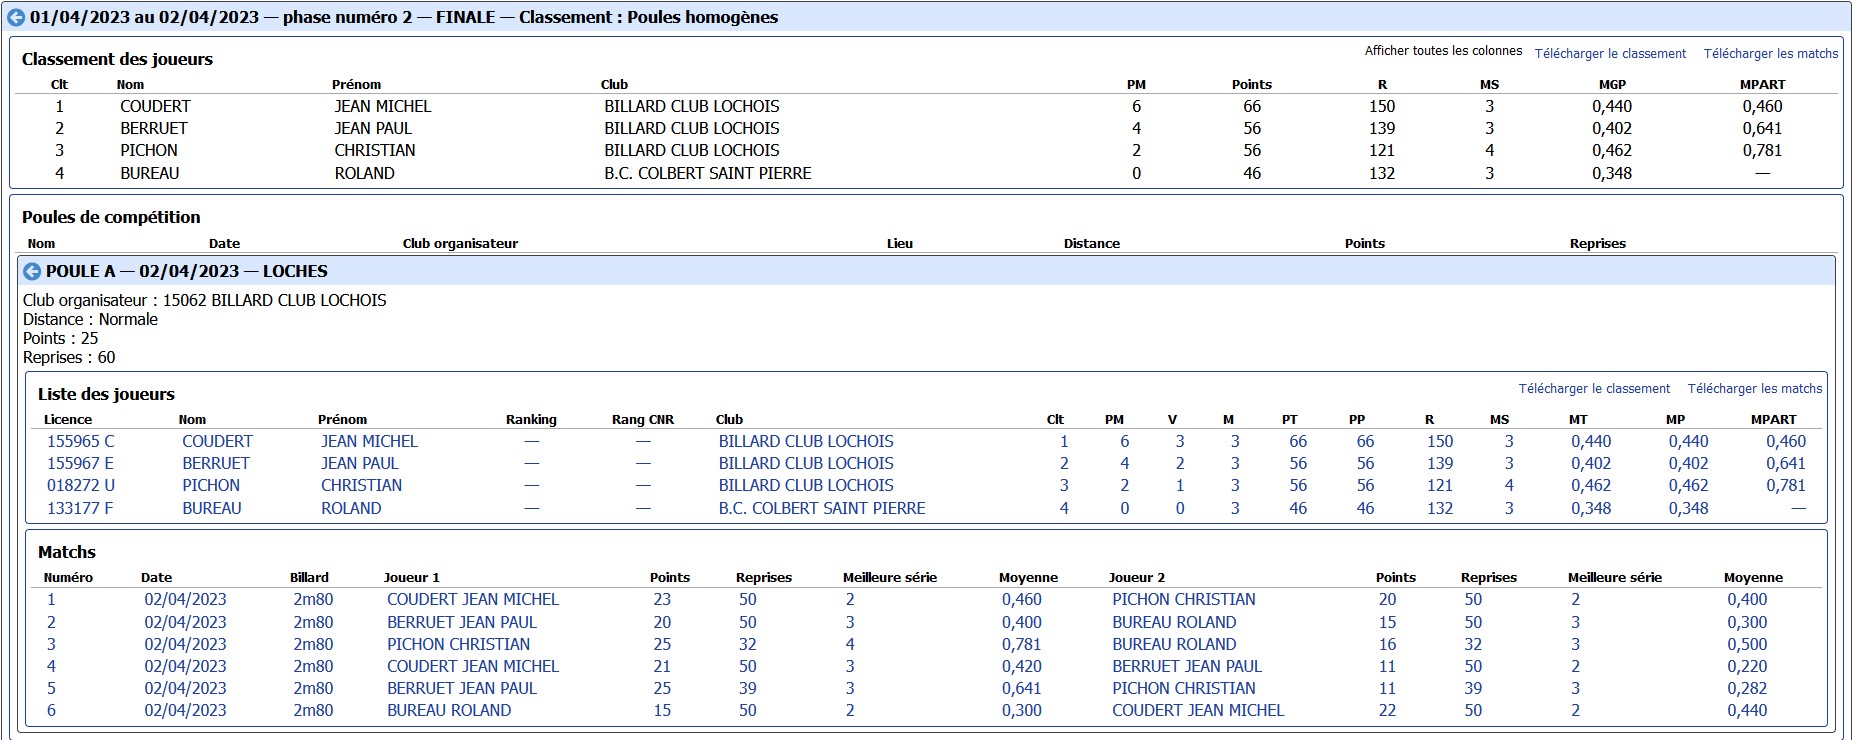
Task: Select COUDERT in the Liste des joueurs table
Action: [x=217, y=441]
